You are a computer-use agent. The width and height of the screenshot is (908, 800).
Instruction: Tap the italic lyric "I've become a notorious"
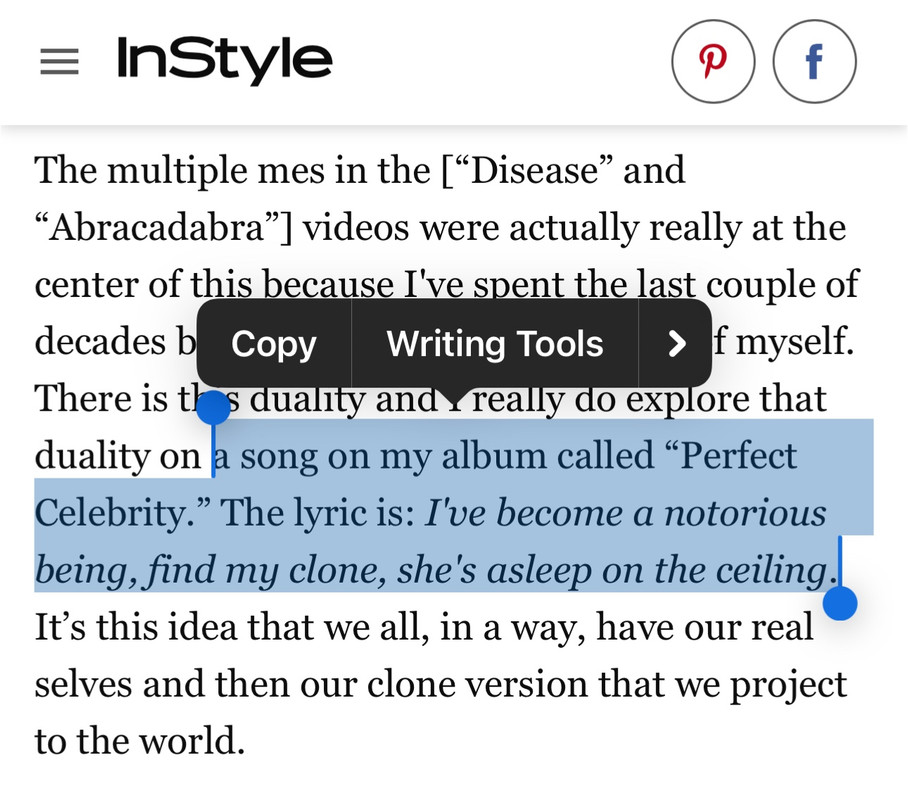point(625,513)
